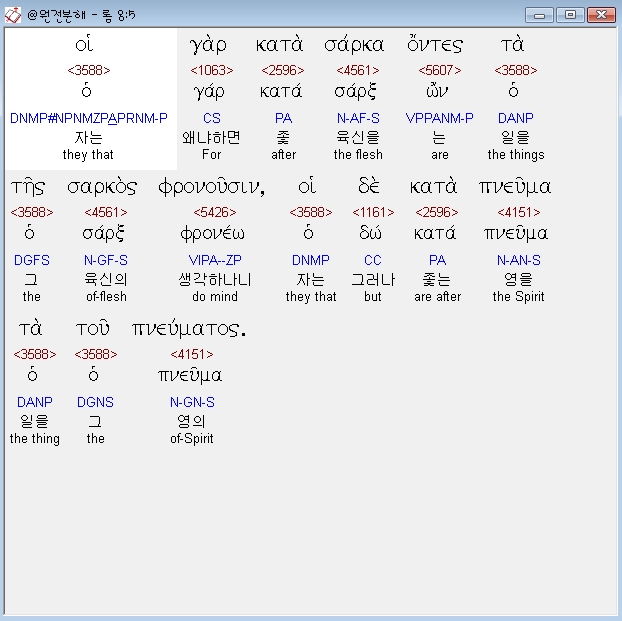Click the English gloss "the things"
622x621 pixels.
click(x=516, y=155)
